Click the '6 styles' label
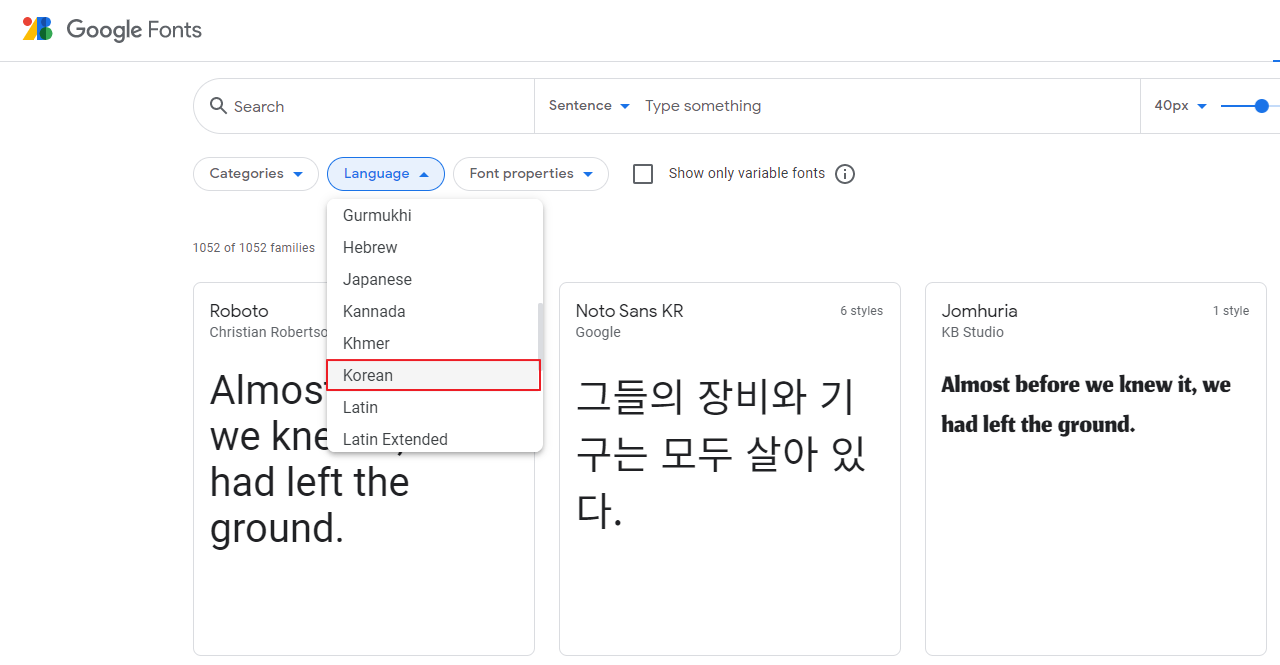This screenshot has height=665, width=1280. [861, 311]
